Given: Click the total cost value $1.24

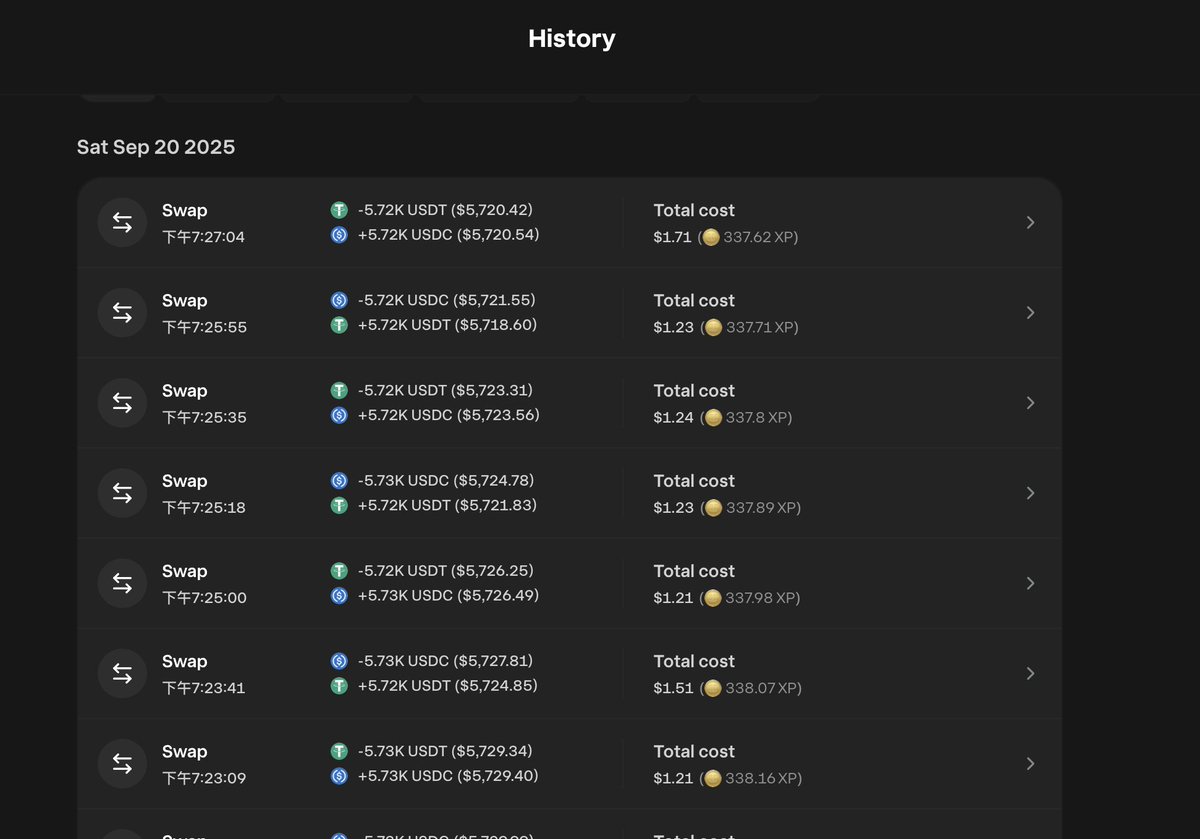Looking at the screenshot, I should 673,417.
